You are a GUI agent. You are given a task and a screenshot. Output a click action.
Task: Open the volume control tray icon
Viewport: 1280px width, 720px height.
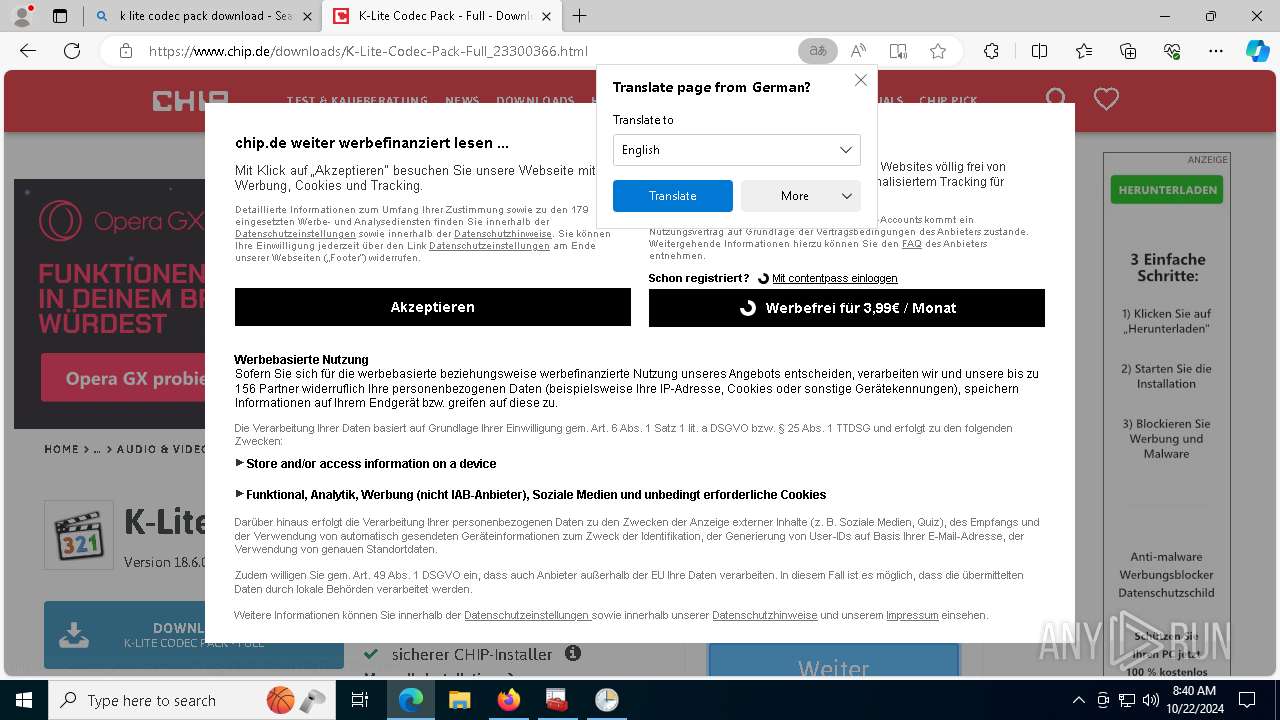point(1150,700)
